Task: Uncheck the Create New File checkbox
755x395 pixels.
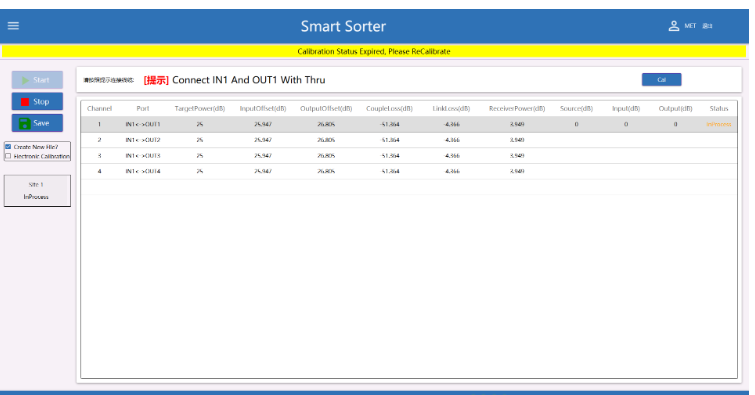Action: point(8,146)
